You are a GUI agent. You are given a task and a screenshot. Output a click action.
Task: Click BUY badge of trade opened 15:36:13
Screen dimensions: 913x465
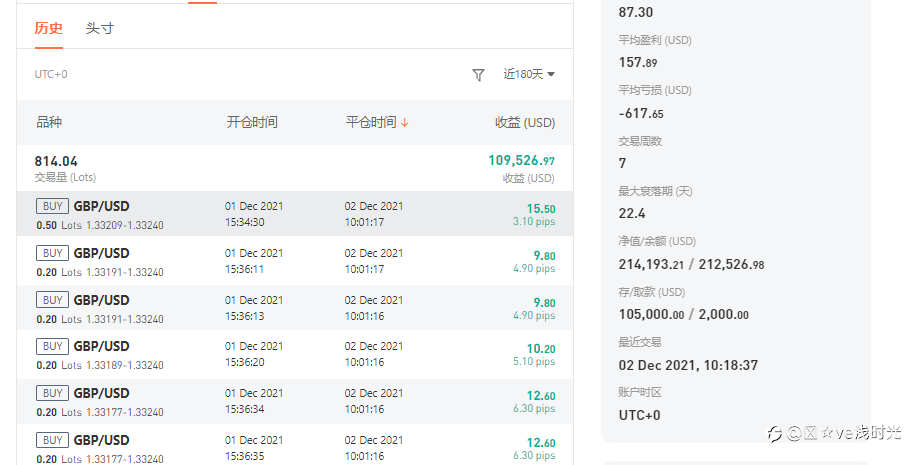pyautogui.click(x=52, y=300)
